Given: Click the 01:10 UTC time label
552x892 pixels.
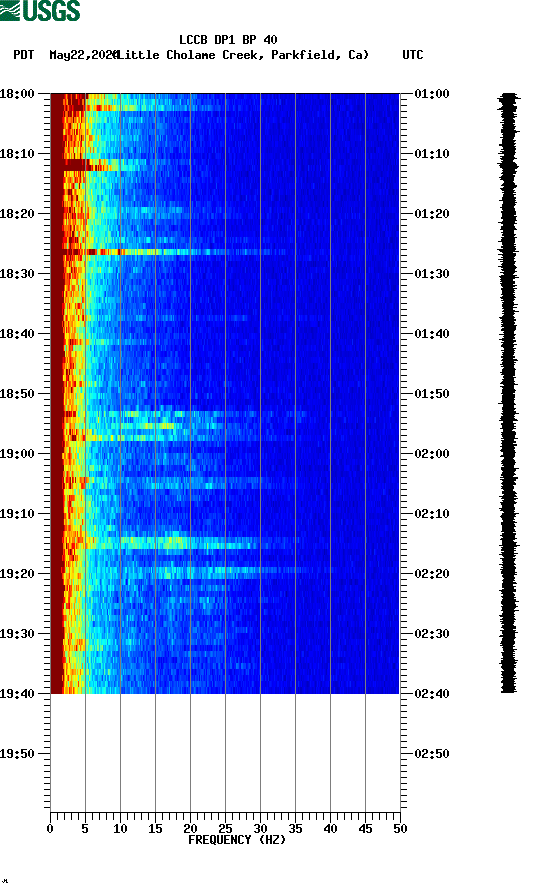Looking at the screenshot, I should pyautogui.click(x=432, y=154).
